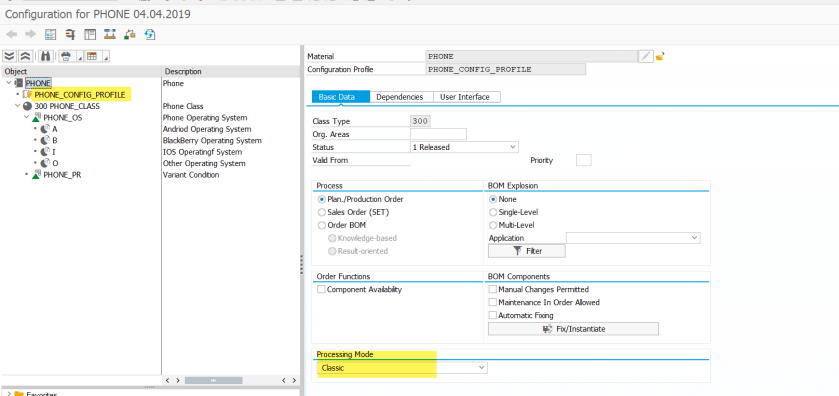Select Single-Level BOM explosion

(493, 212)
